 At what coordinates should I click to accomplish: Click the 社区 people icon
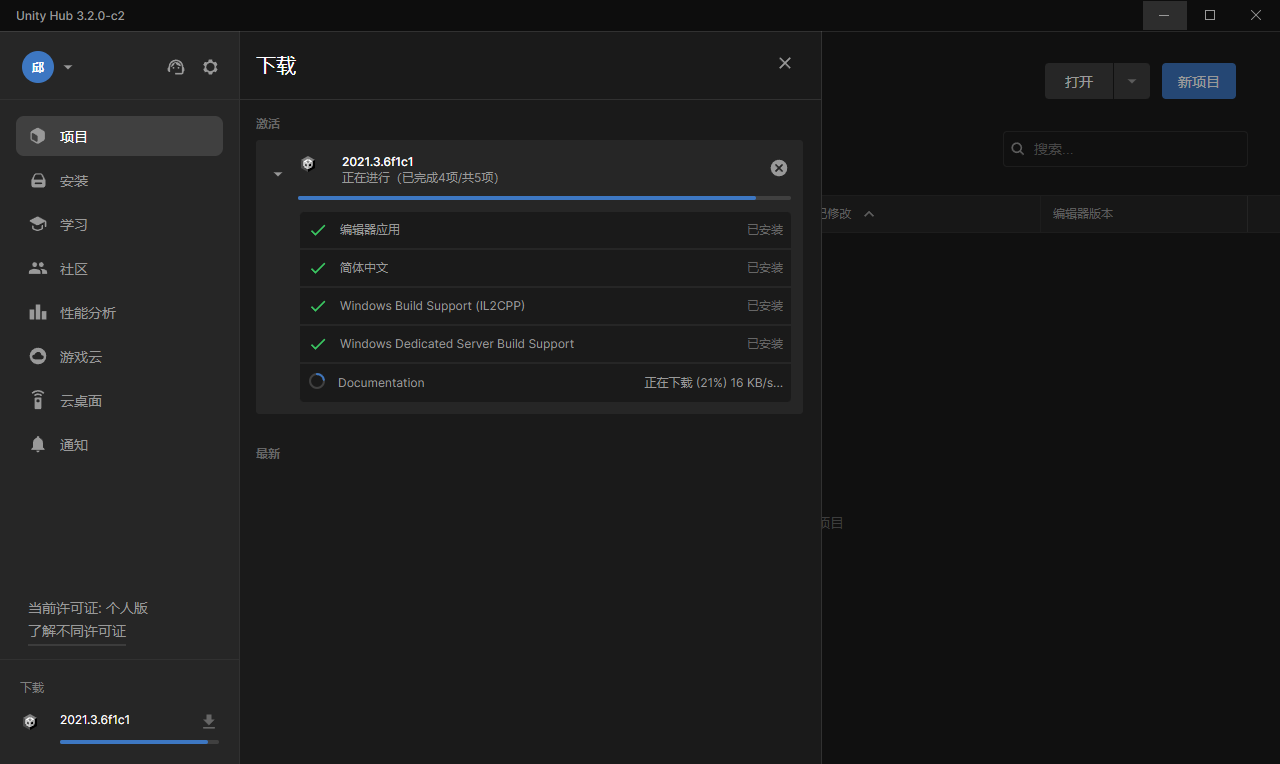pos(38,268)
